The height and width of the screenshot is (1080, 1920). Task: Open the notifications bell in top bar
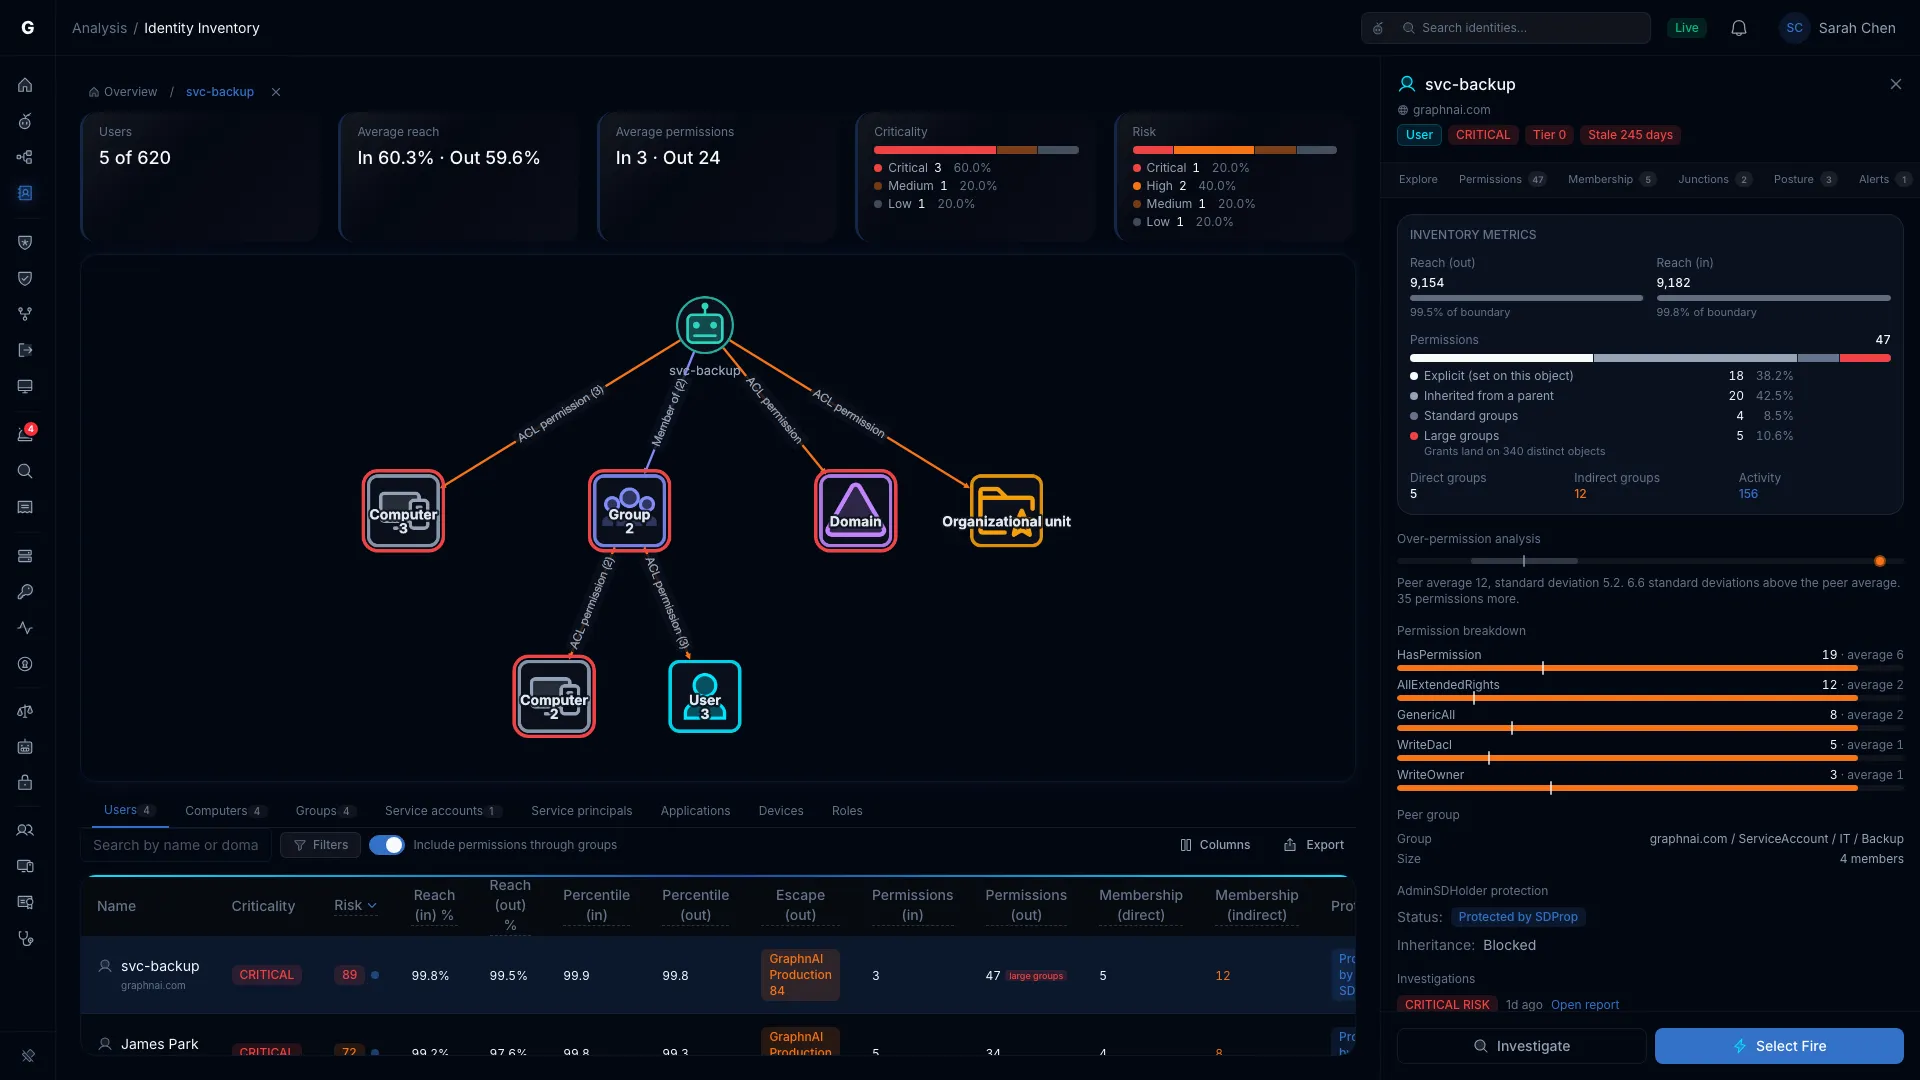click(1739, 28)
